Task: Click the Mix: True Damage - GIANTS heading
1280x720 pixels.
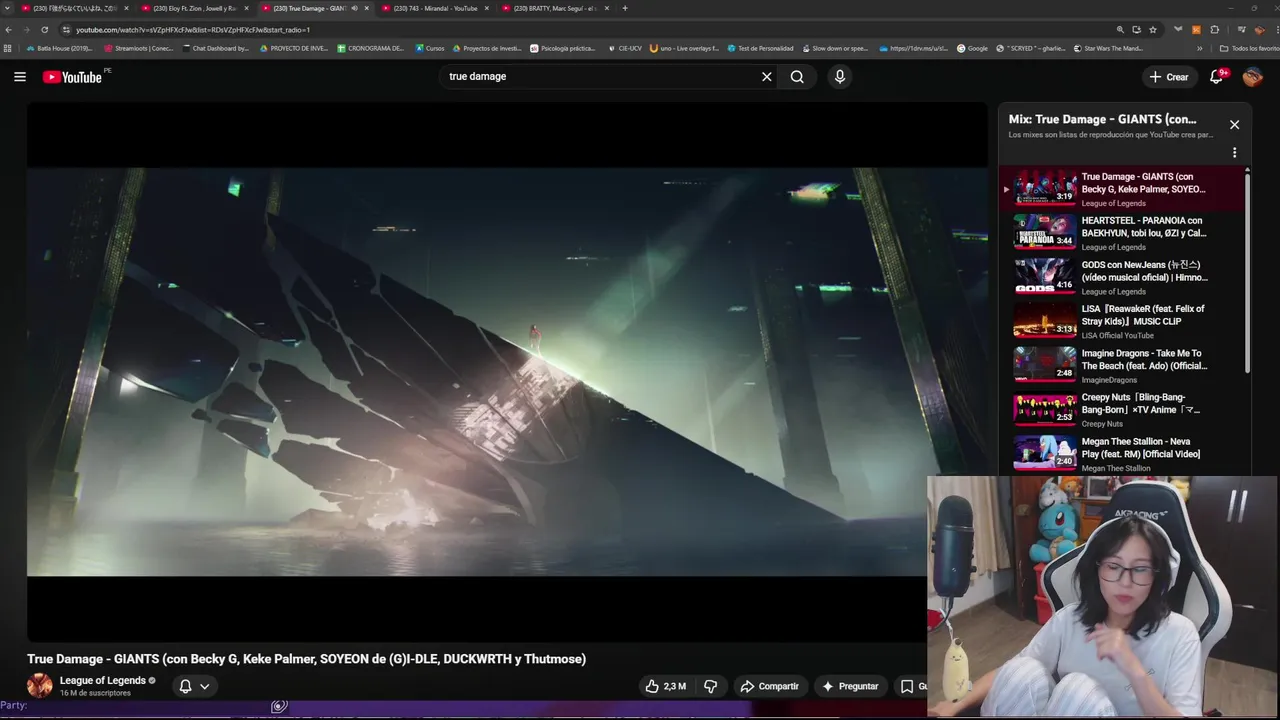Action: [1103, 119]
